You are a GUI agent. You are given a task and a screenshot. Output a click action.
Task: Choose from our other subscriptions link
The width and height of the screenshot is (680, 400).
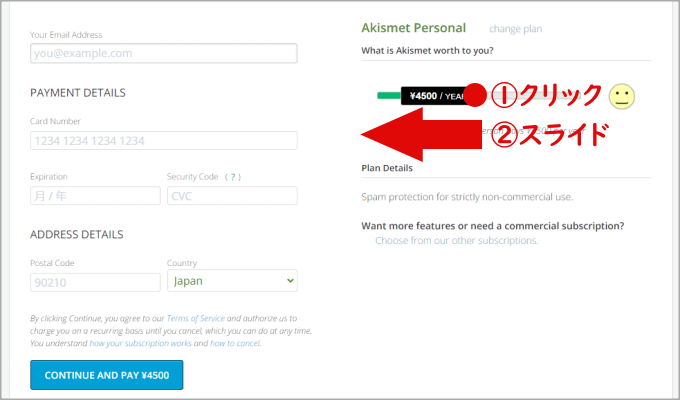coord(457,241)
